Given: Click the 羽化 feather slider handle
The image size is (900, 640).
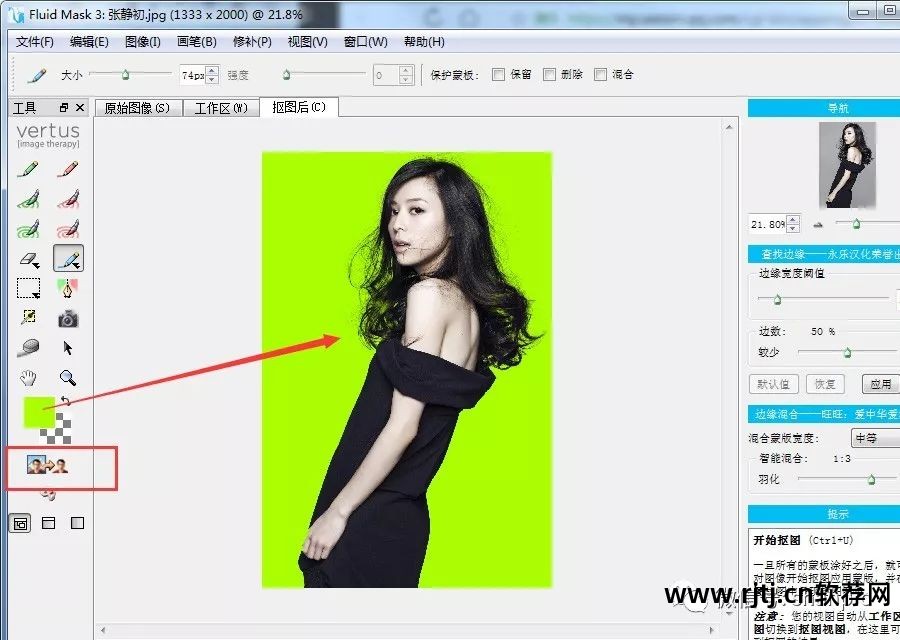Looking at the screenshot, I should coord(871,479).
